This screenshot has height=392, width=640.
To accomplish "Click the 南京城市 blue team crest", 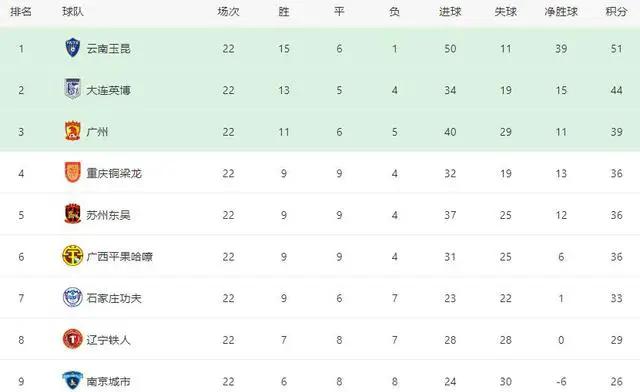I will [73, 381].
